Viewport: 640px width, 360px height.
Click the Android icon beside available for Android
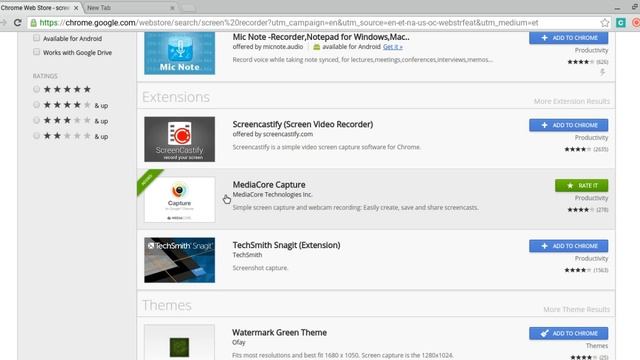316,47
